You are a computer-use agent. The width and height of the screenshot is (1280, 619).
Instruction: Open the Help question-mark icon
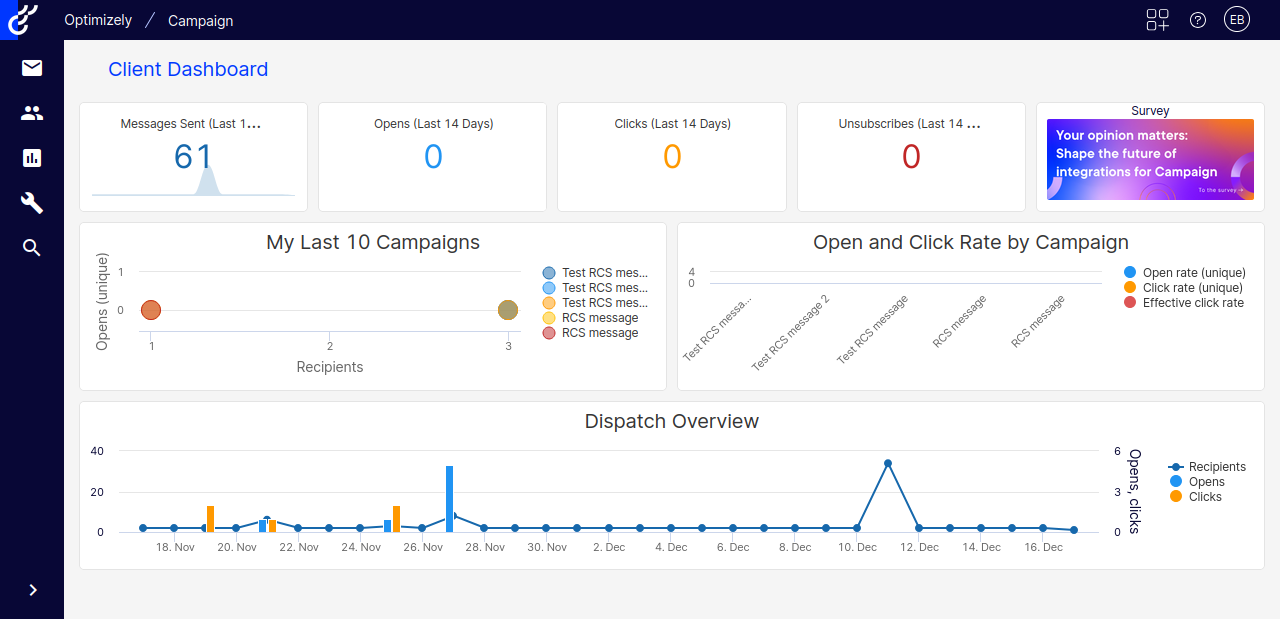[1197, 19]
